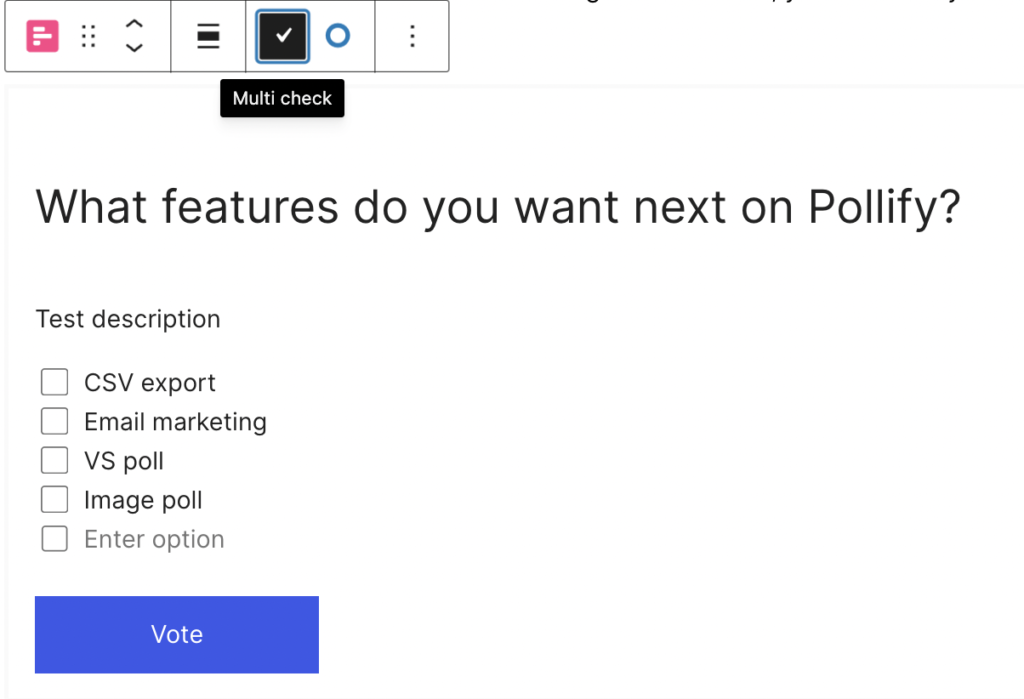Check the Email marketing checkbox
This screenshot has height=699, width=1024.
(x=54, y=421)
